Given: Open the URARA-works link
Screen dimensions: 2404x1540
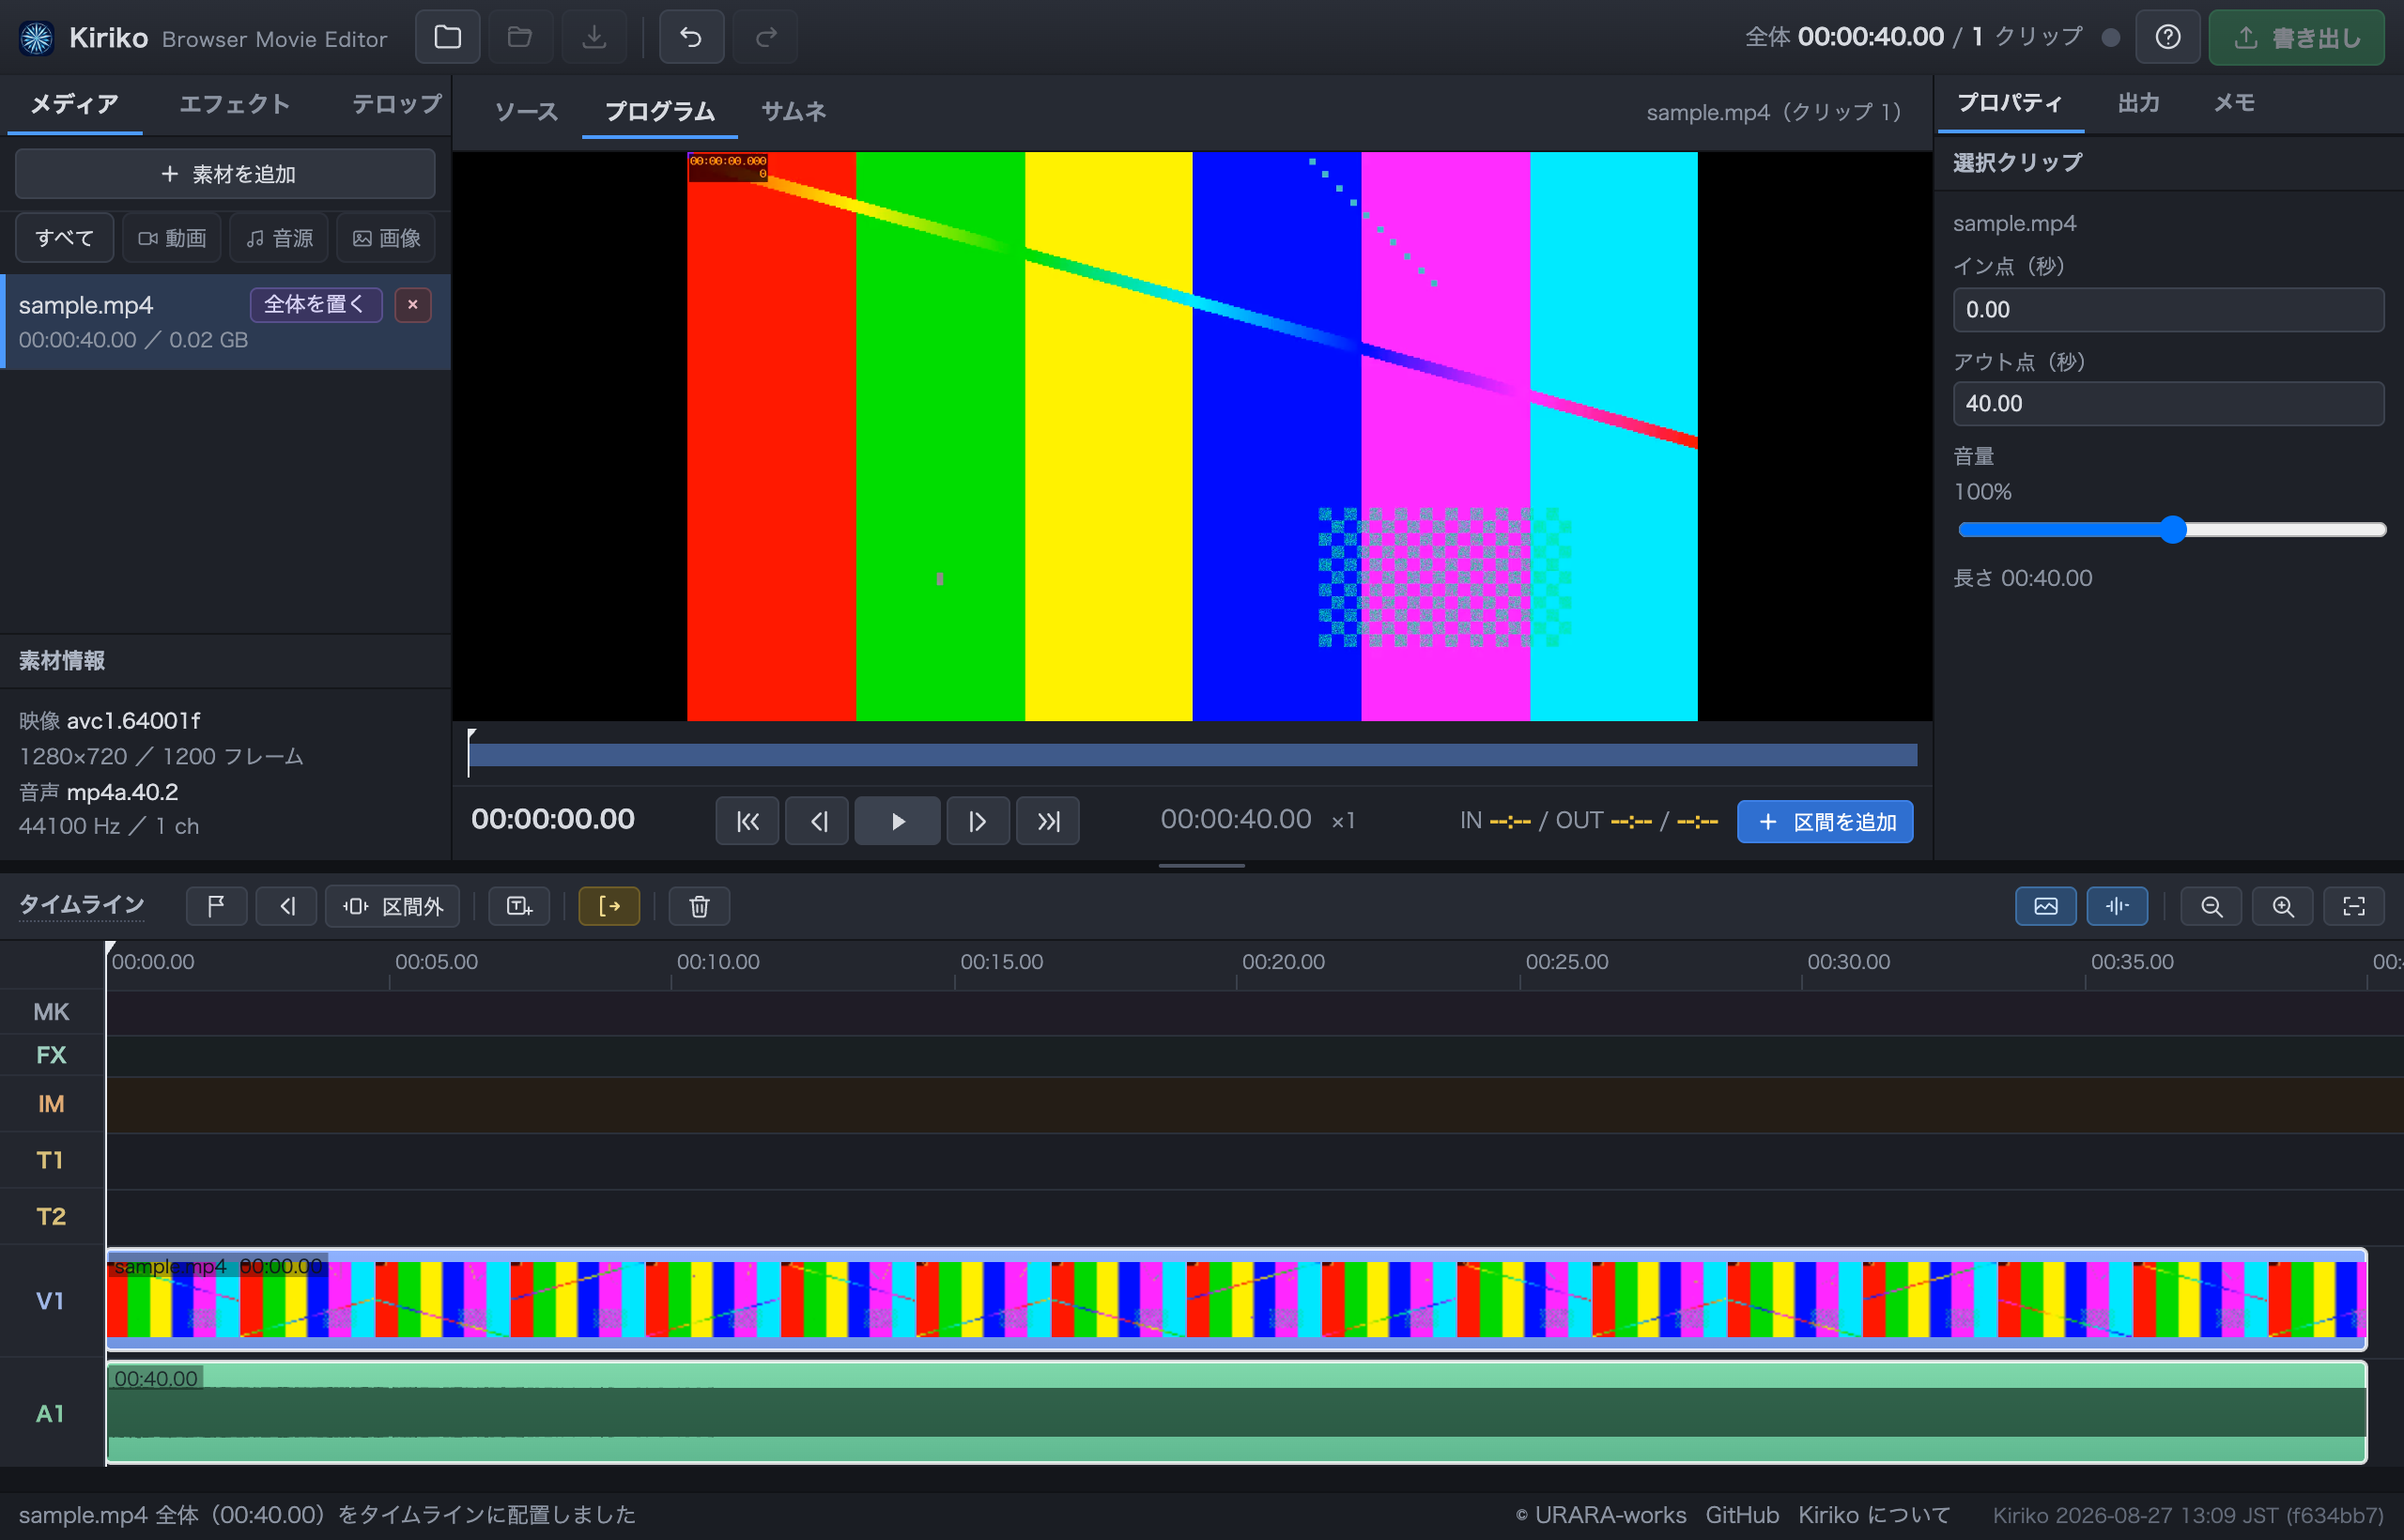Looking at the screenshot, I should [x=1600, y=1515].
